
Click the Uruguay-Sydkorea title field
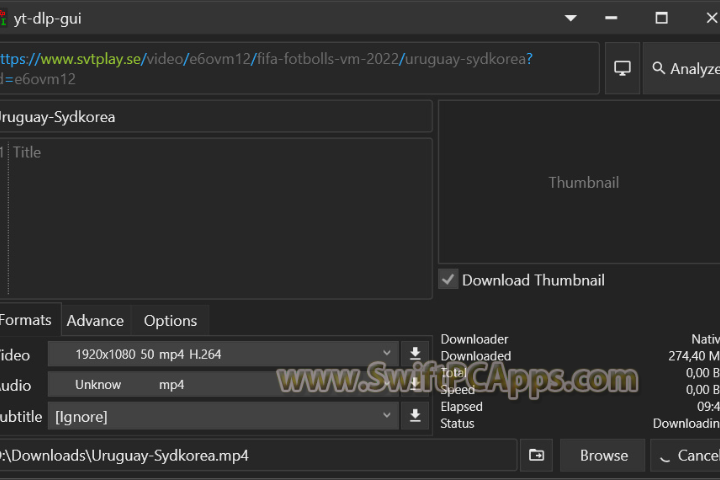click(215, 117)
